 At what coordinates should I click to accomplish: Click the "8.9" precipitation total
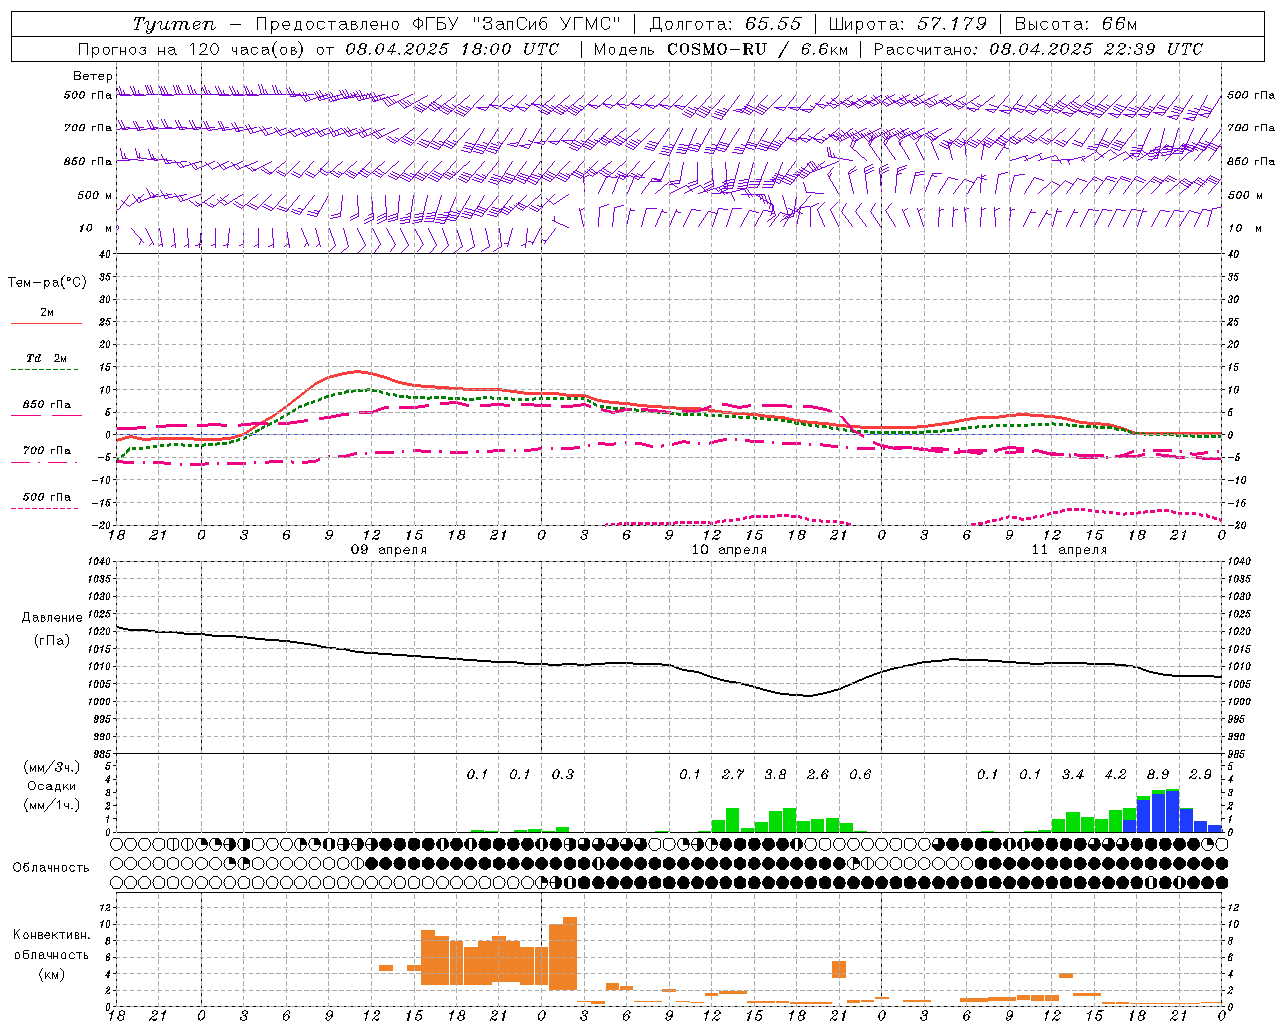click(x=1158, y=774)
